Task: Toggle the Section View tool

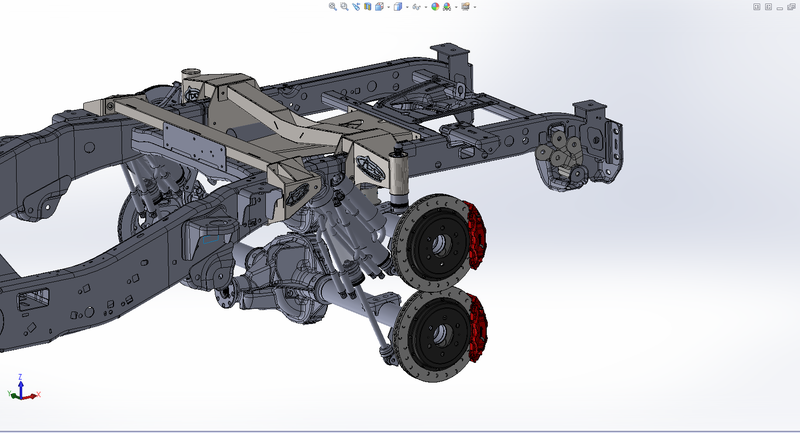Action: 367,7
